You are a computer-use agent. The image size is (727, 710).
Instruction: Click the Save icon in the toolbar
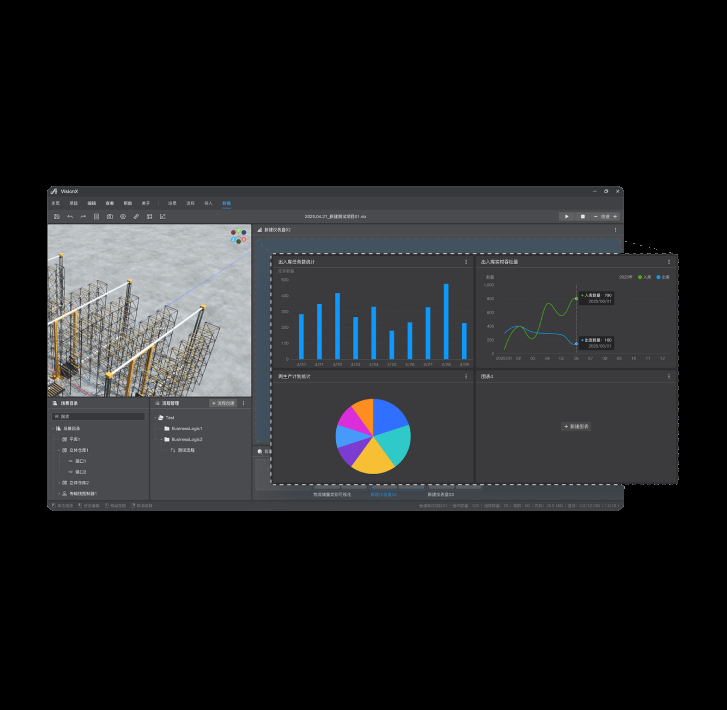click(57, 217)
